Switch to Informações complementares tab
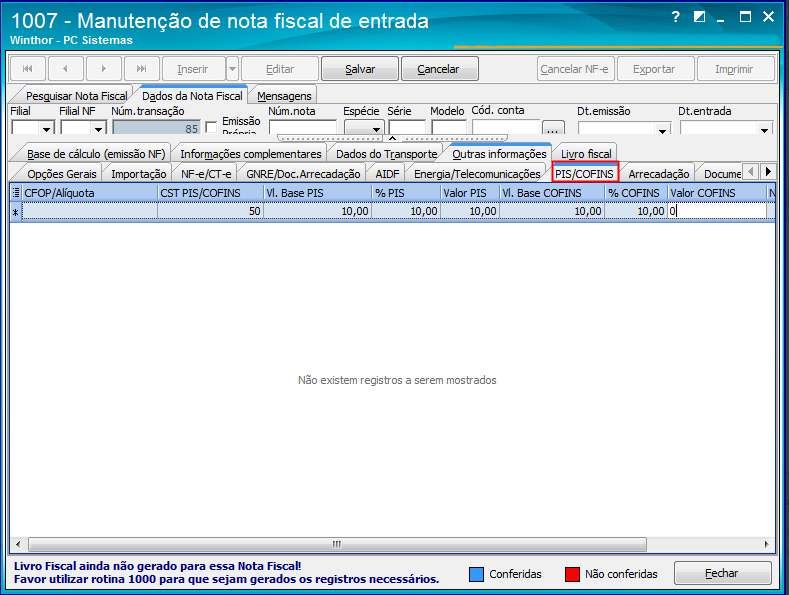This screenshot has width=789, height=595. coord(251,154)
